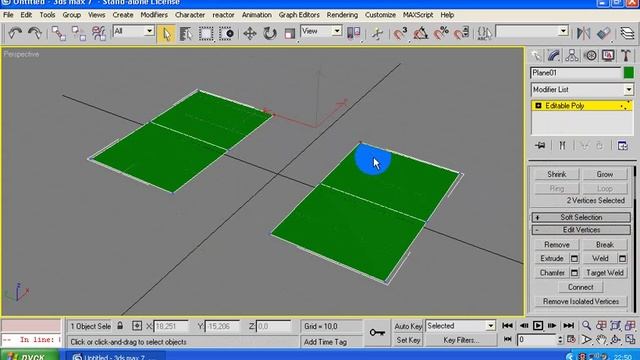Switch to the Create command panel tab
The height and width of the screenshot is (360, 640).
[536, 56]
